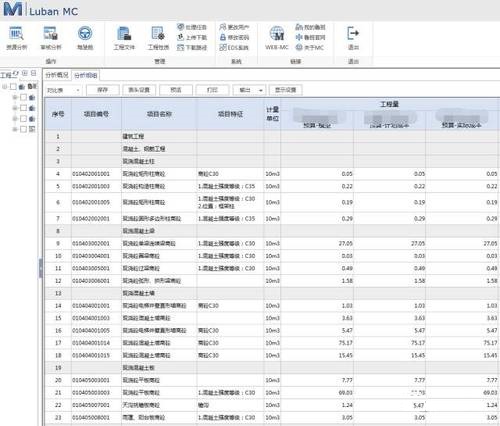Tick the first child tree checkbox
This screenshot has height=426, width=500.
pos(23,97)
